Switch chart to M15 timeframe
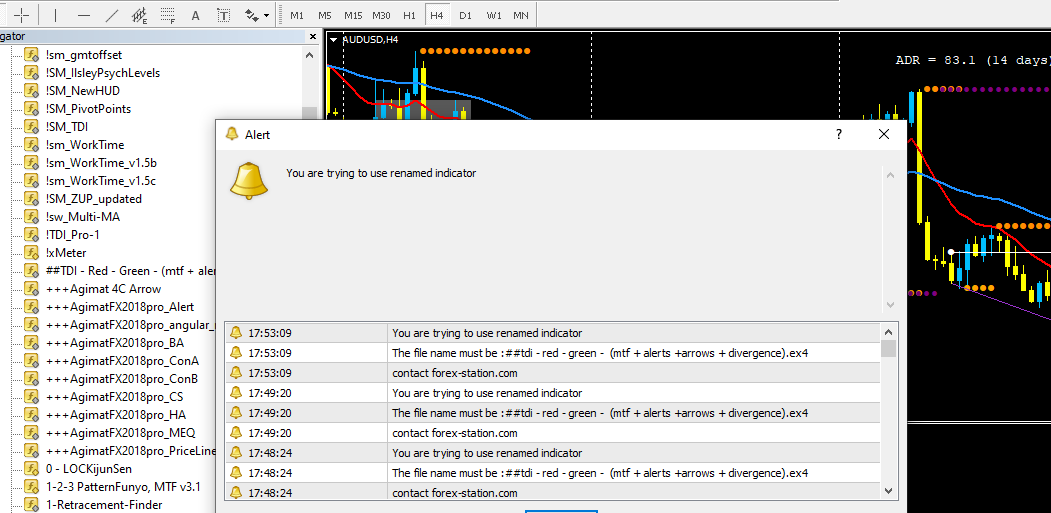This screenshot has height=513, width=1051. pyautogui.click(x=353, y=15)
